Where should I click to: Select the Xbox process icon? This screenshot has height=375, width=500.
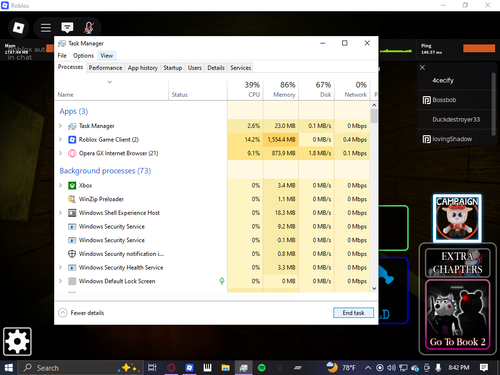point(72,185)
